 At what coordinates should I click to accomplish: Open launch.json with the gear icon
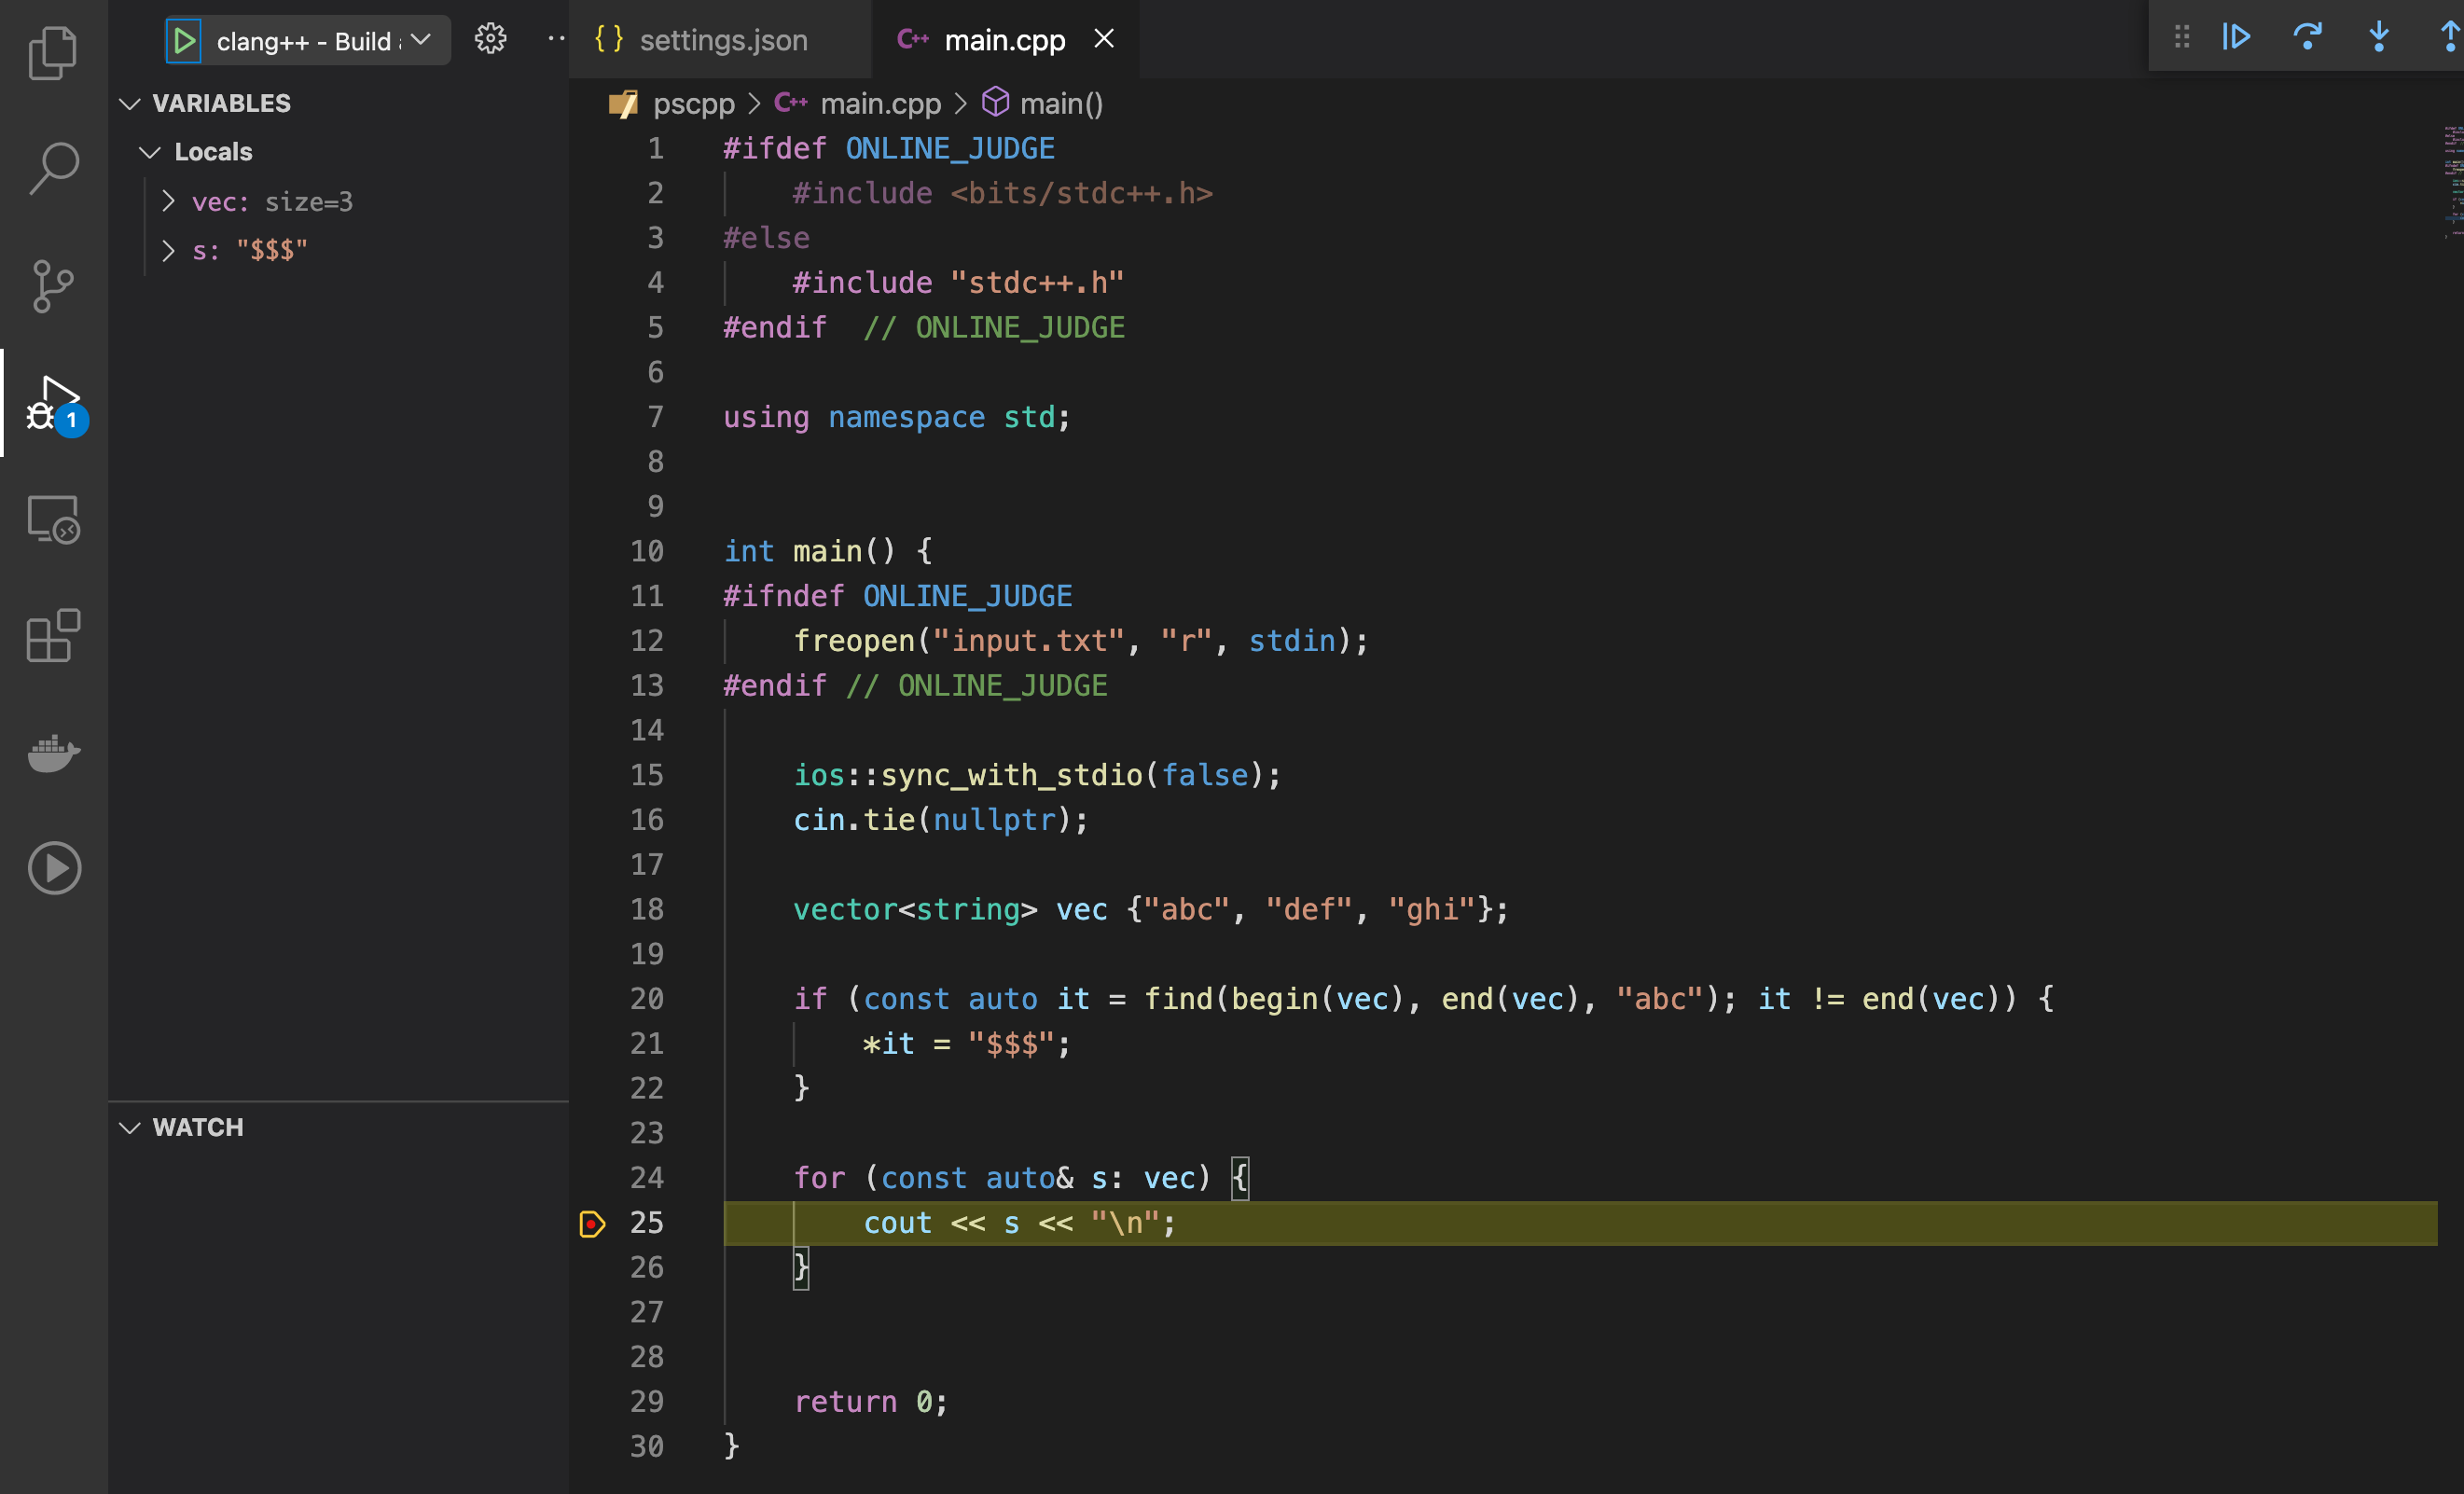tap(490, 40)
